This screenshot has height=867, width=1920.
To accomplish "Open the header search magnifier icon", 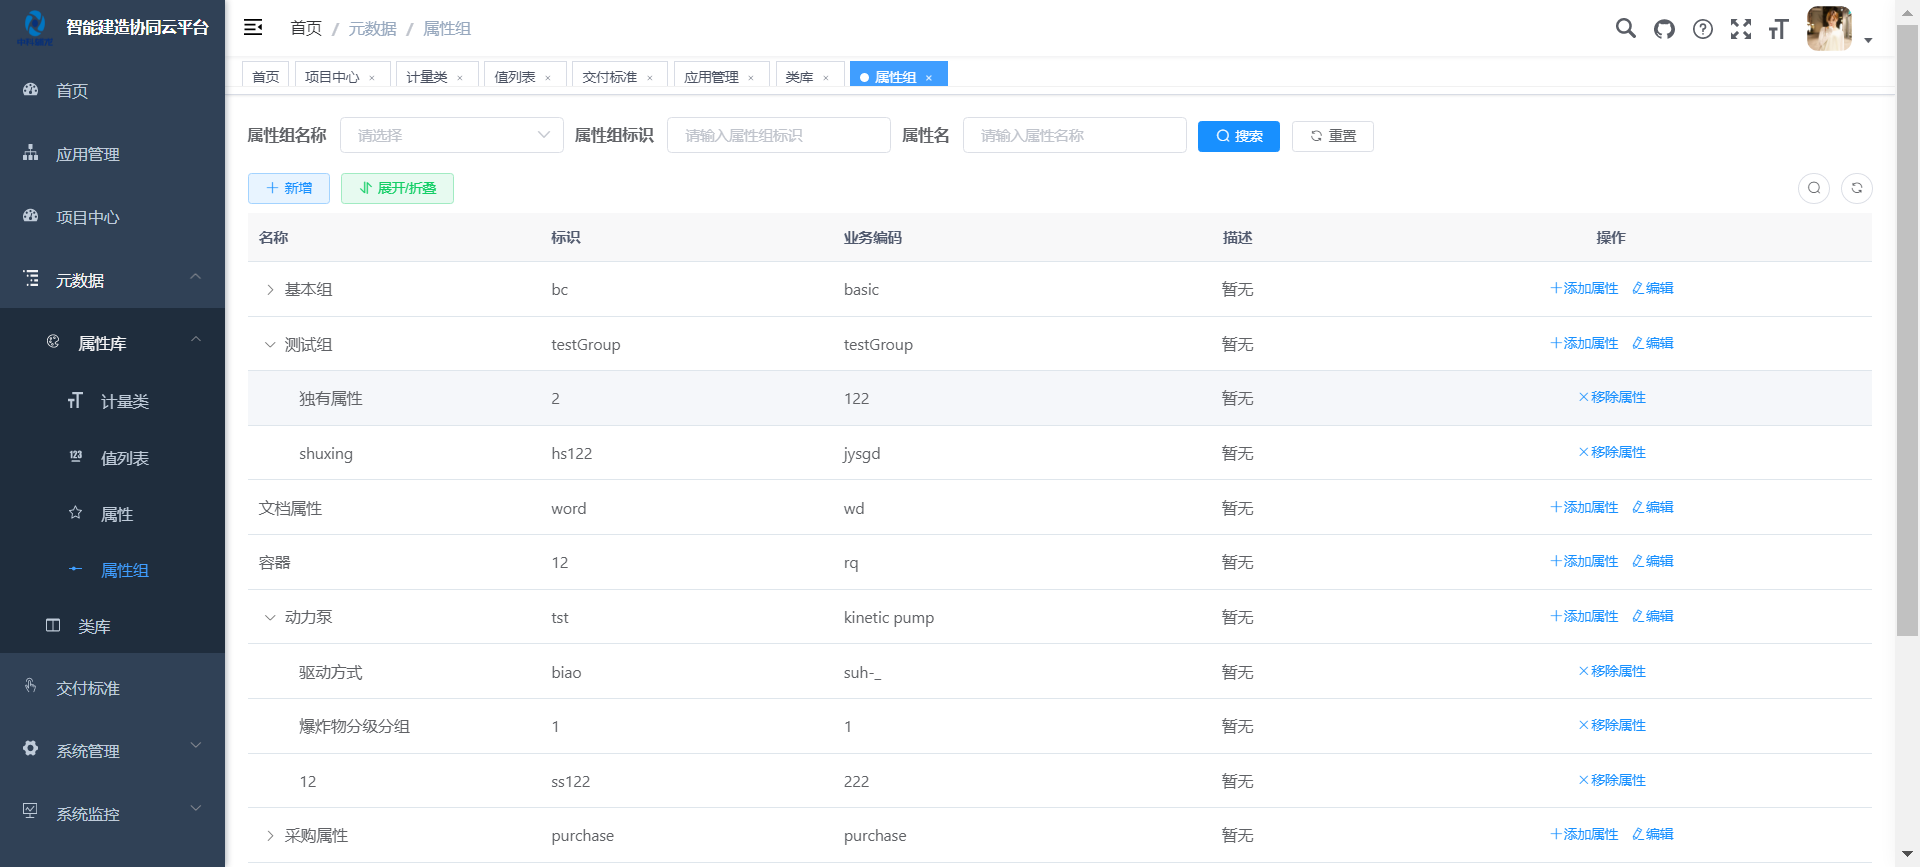I will 1626,28.
